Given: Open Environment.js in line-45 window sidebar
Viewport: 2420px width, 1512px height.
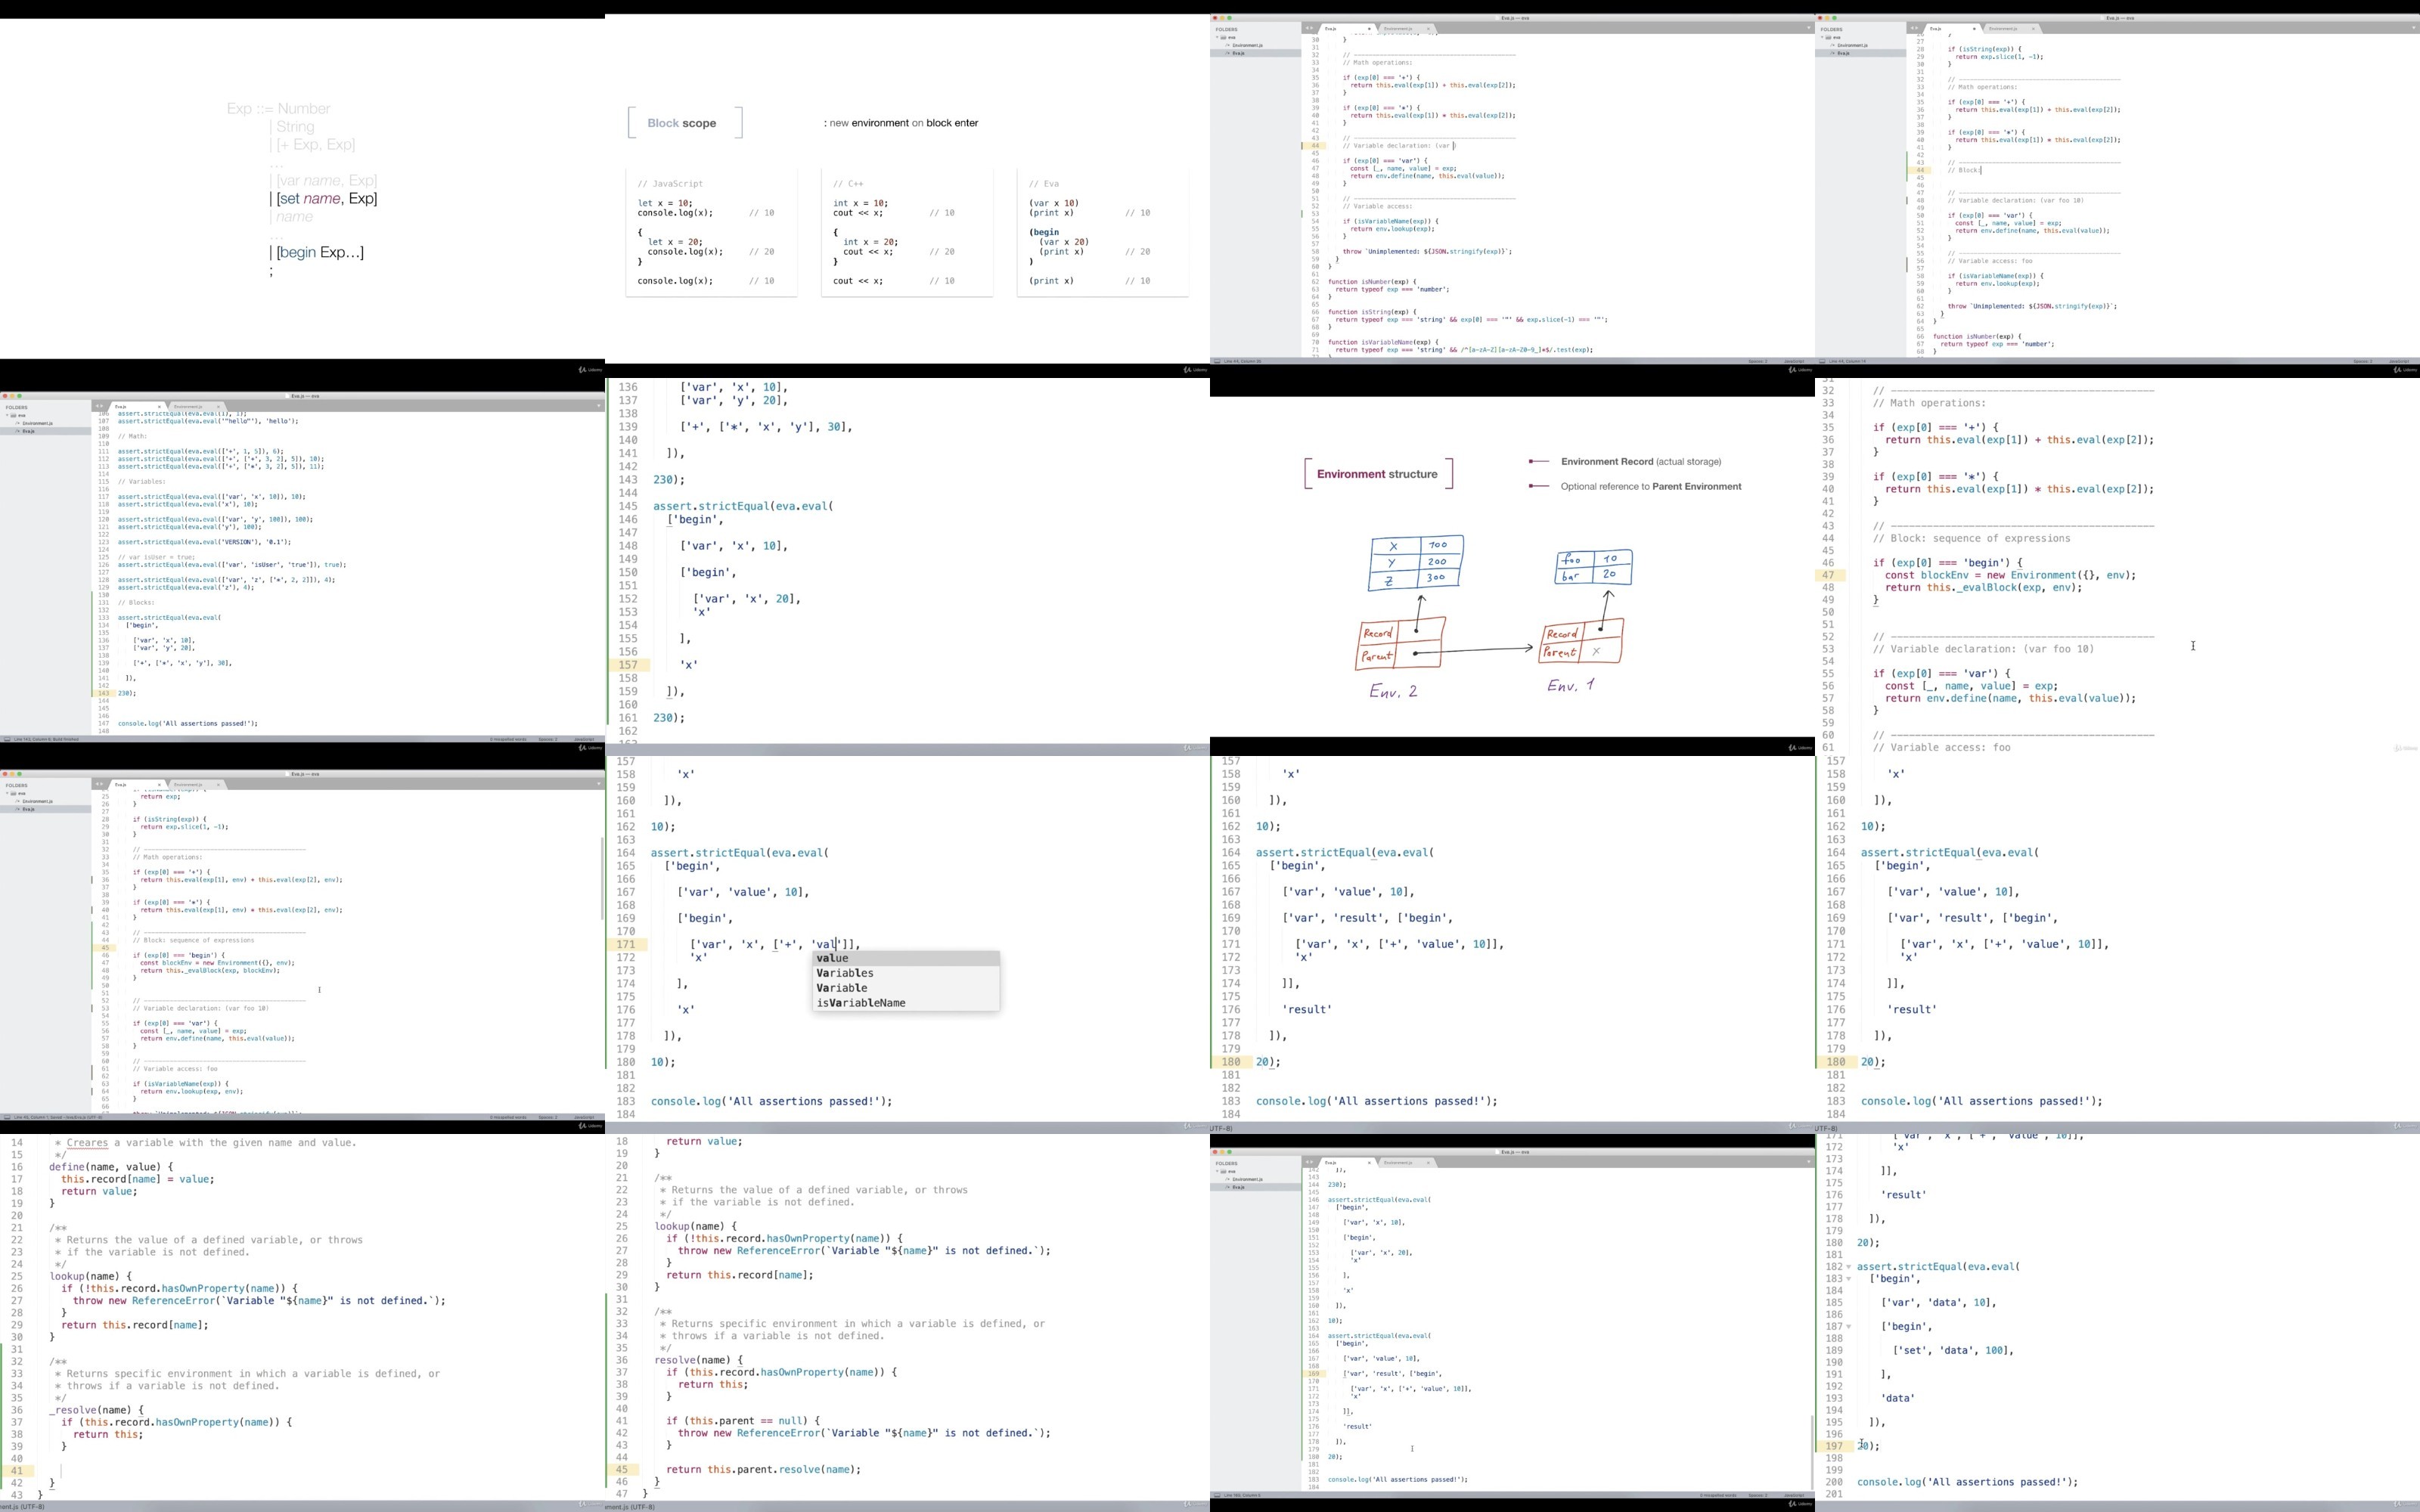Looking at the screenshot, I should tap(39, 801).
